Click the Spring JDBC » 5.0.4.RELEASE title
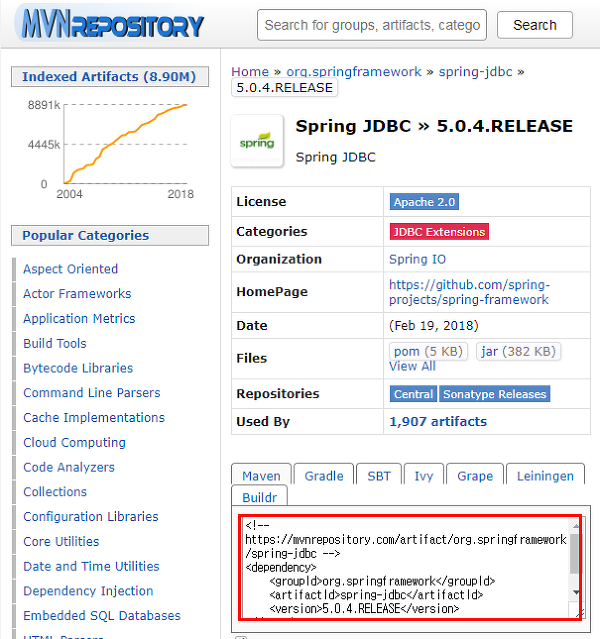 434,126
